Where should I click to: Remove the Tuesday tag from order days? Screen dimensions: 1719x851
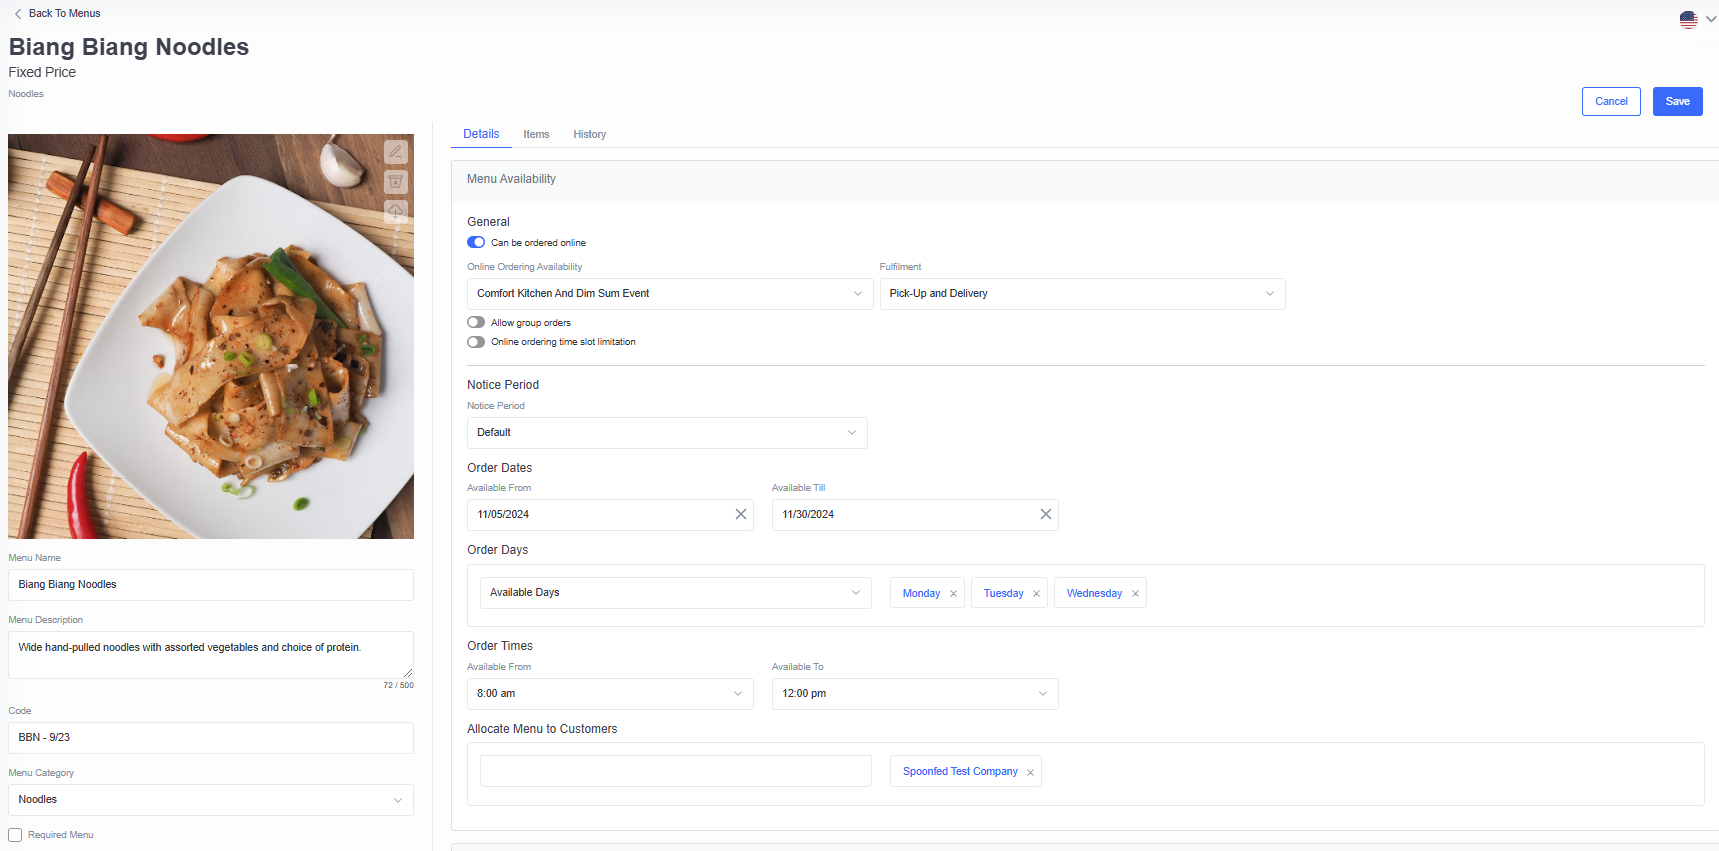(1036, 594)
